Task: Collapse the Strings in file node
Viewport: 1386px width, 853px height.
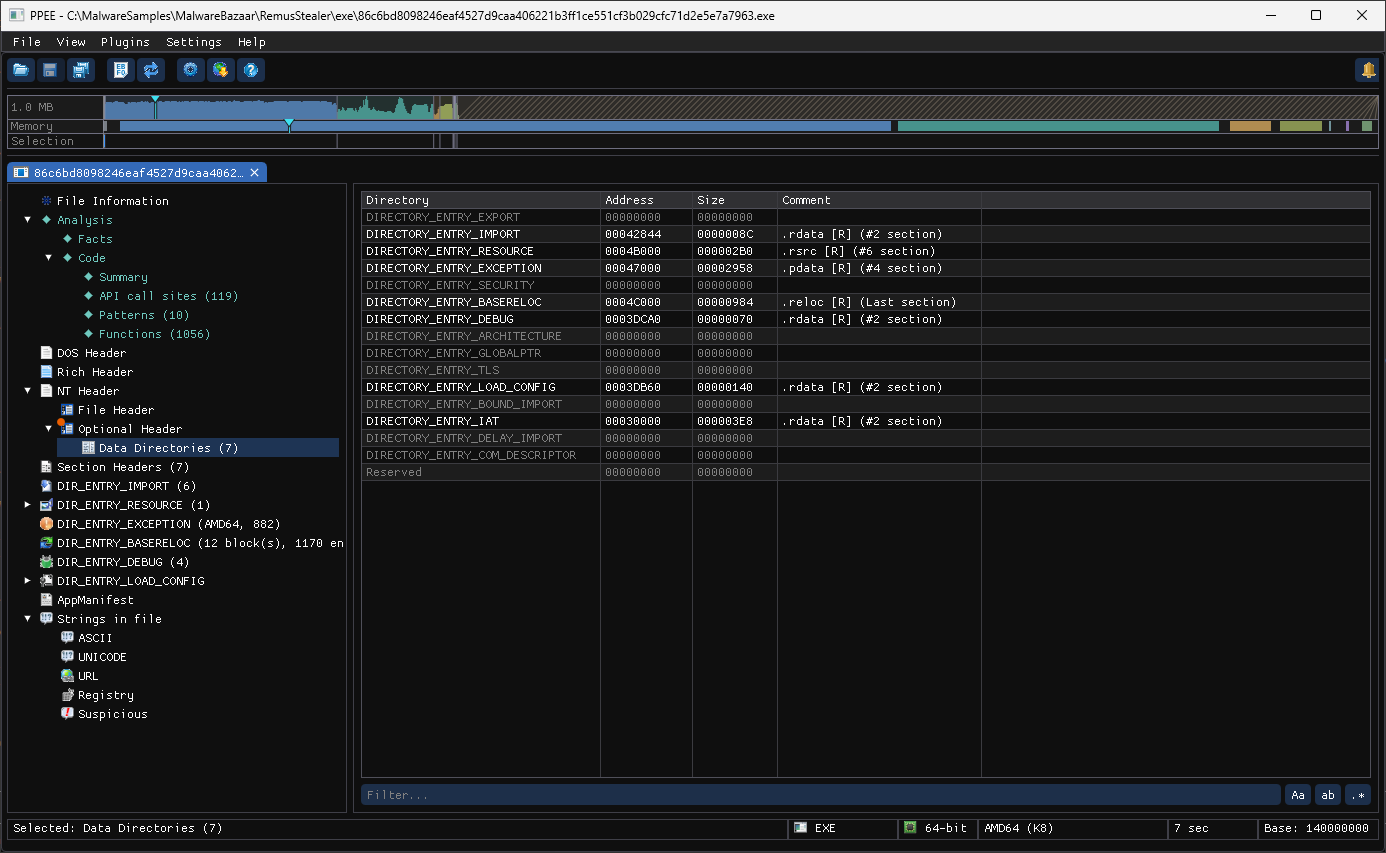Action: (28, 619)
